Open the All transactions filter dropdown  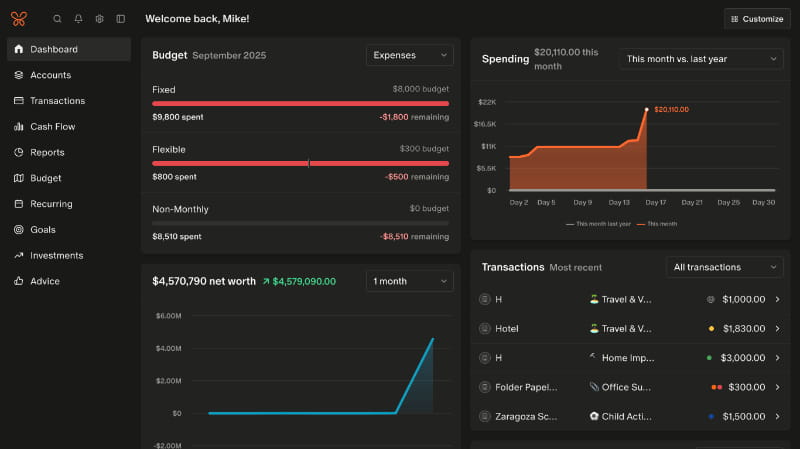[x=724, y=267]
